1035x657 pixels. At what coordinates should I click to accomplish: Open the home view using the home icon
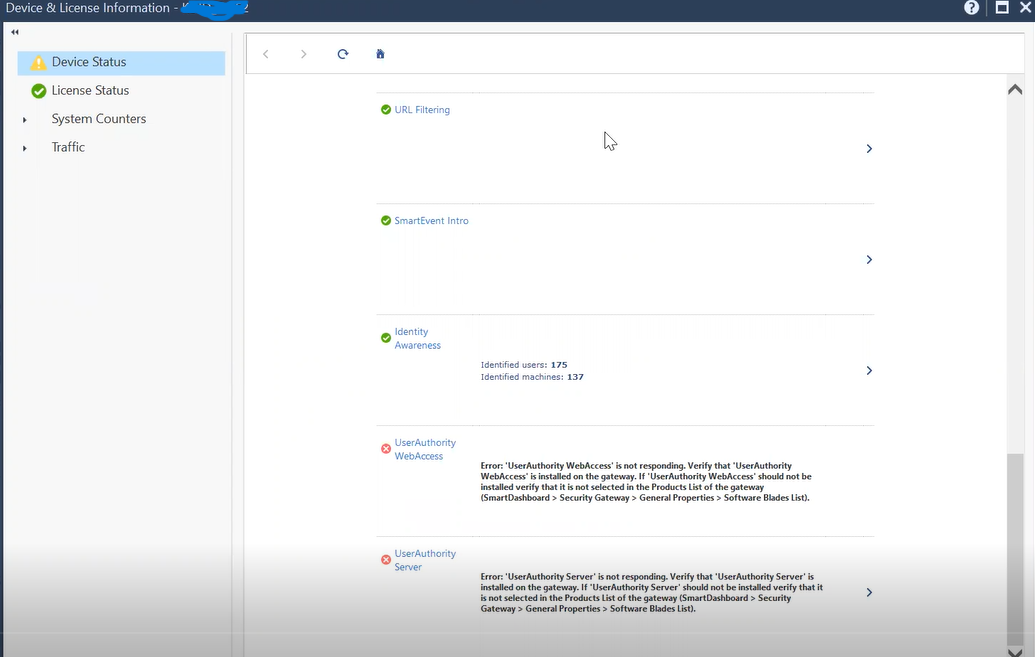point(380,54)
